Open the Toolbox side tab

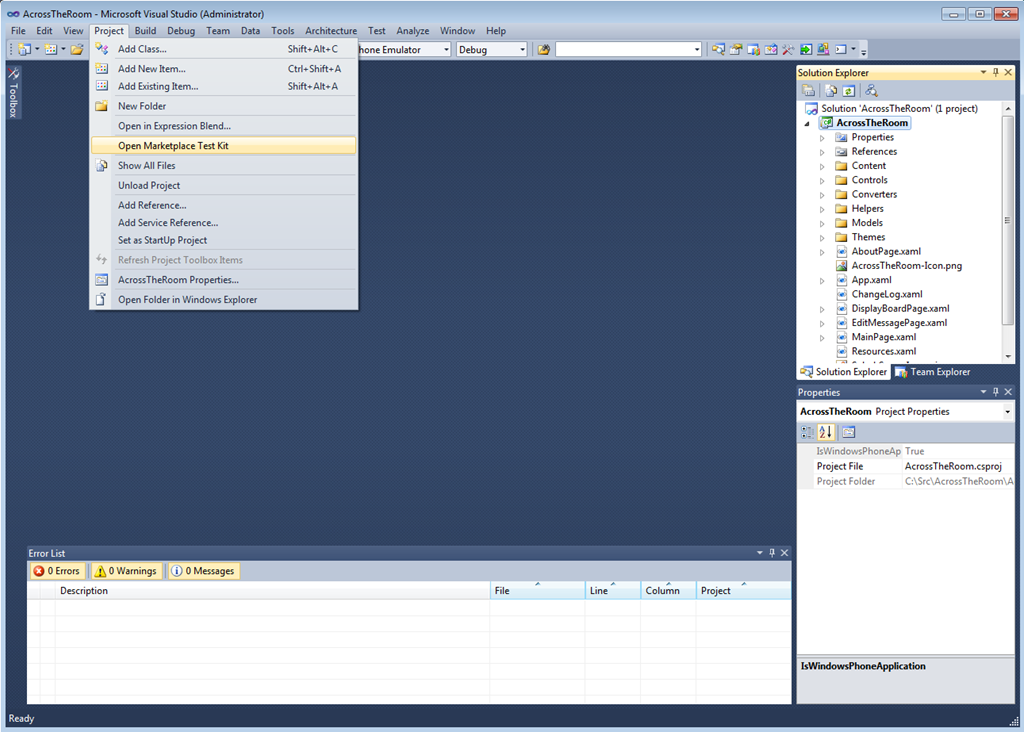[13, 93]
